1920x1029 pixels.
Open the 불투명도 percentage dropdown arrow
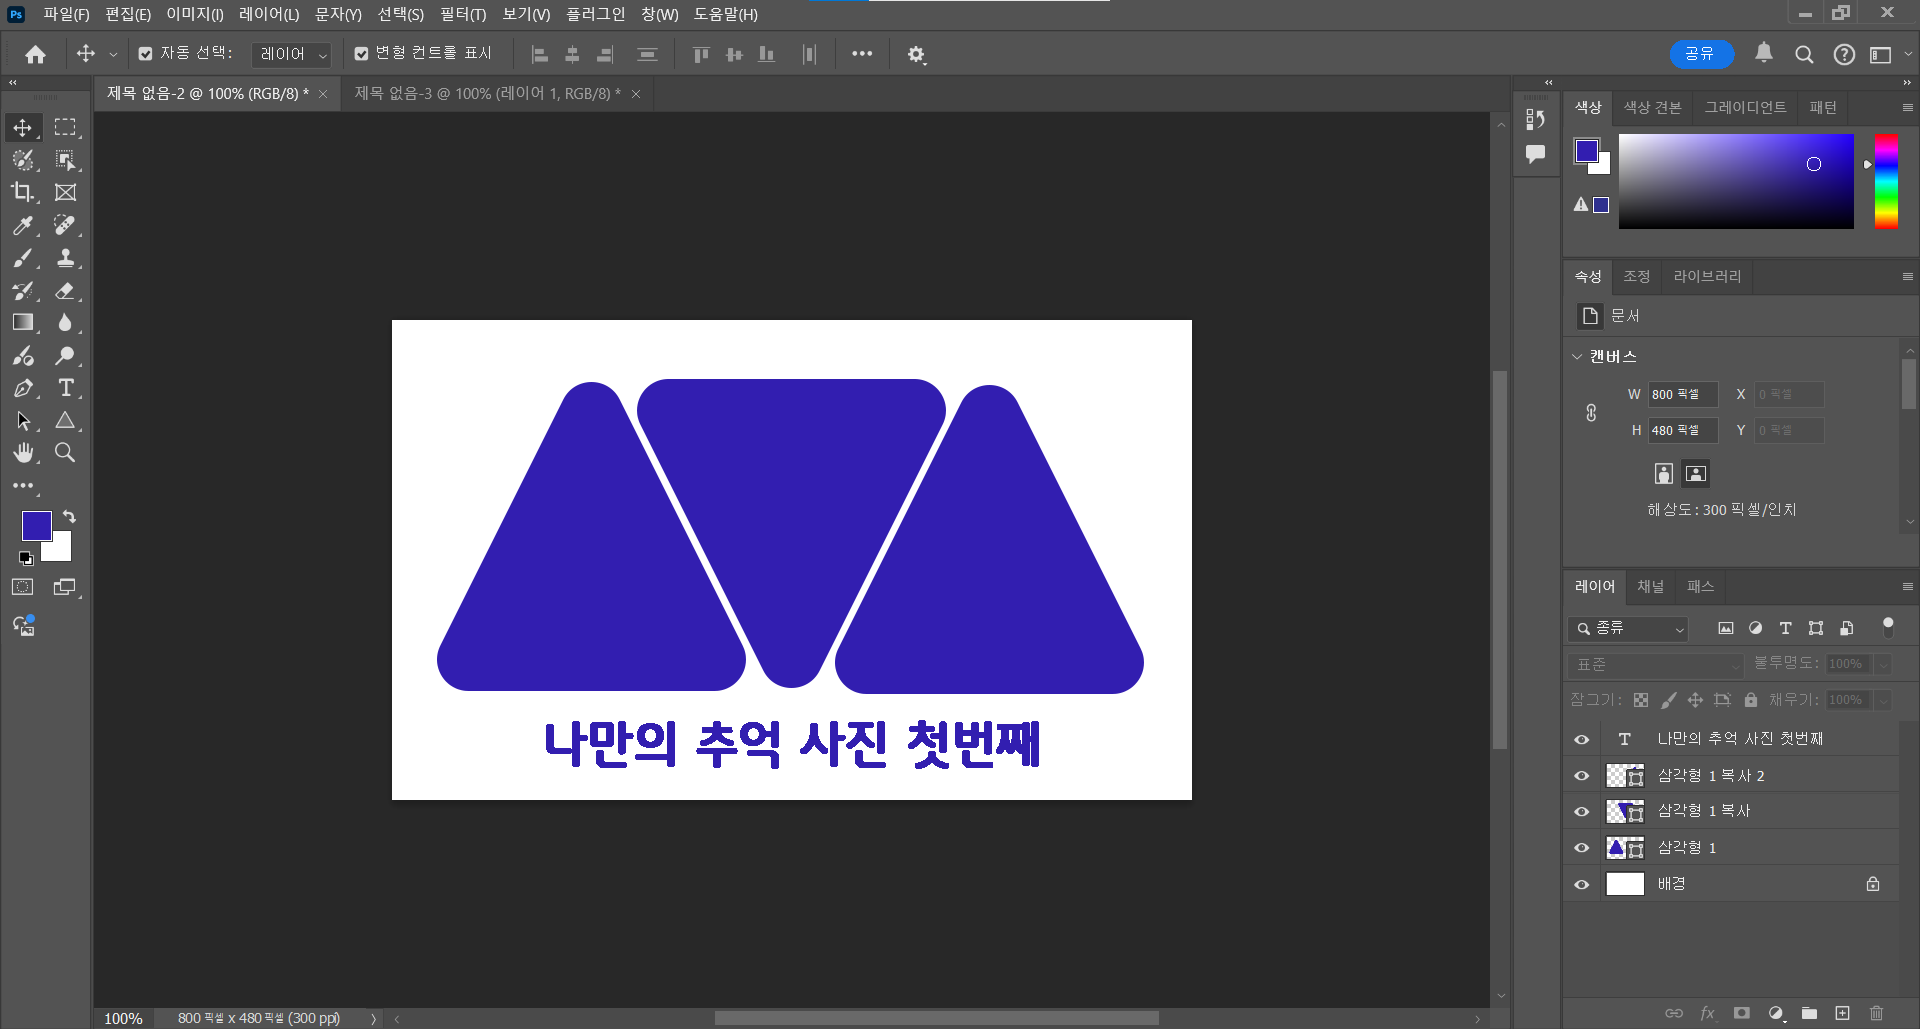(1883, 664)
